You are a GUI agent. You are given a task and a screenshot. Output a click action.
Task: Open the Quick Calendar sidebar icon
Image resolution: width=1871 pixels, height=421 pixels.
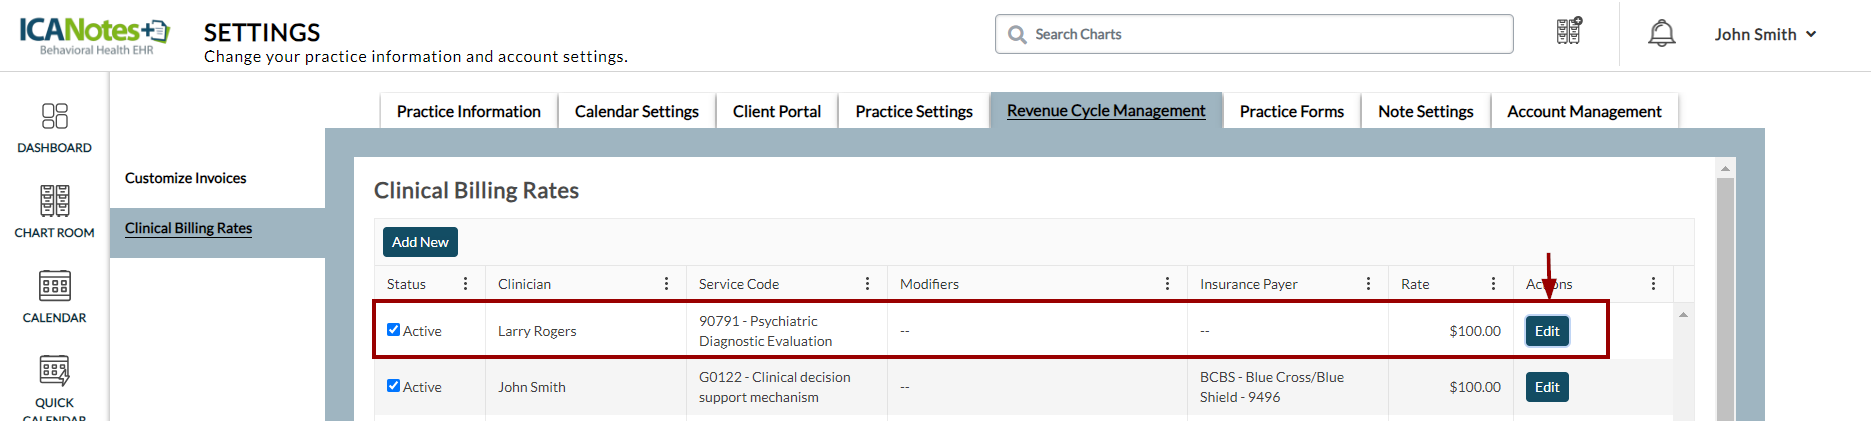coord(55,381)
